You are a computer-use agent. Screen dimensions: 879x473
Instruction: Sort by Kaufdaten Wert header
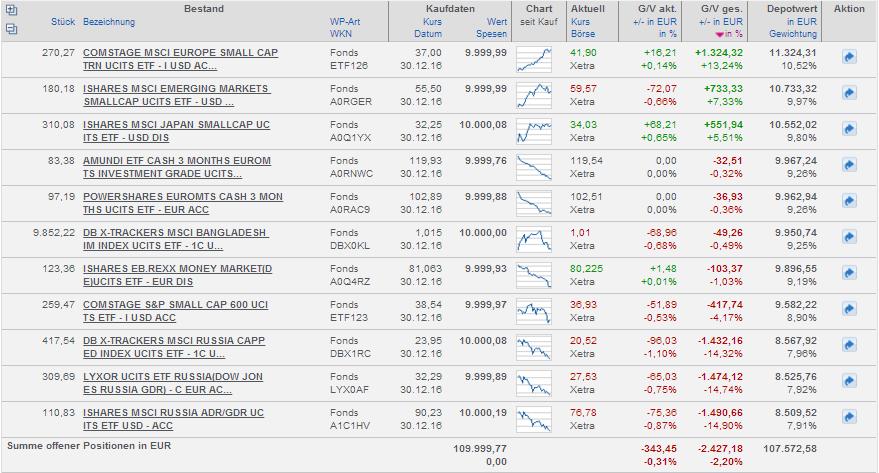pos(497,22)
